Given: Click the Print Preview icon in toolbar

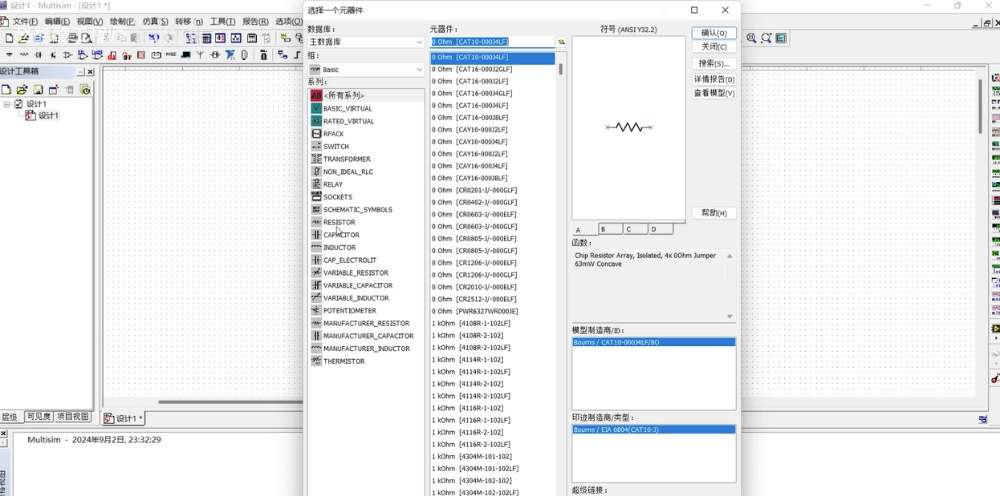Looking at the screenshot, I should tap(86, 38).
